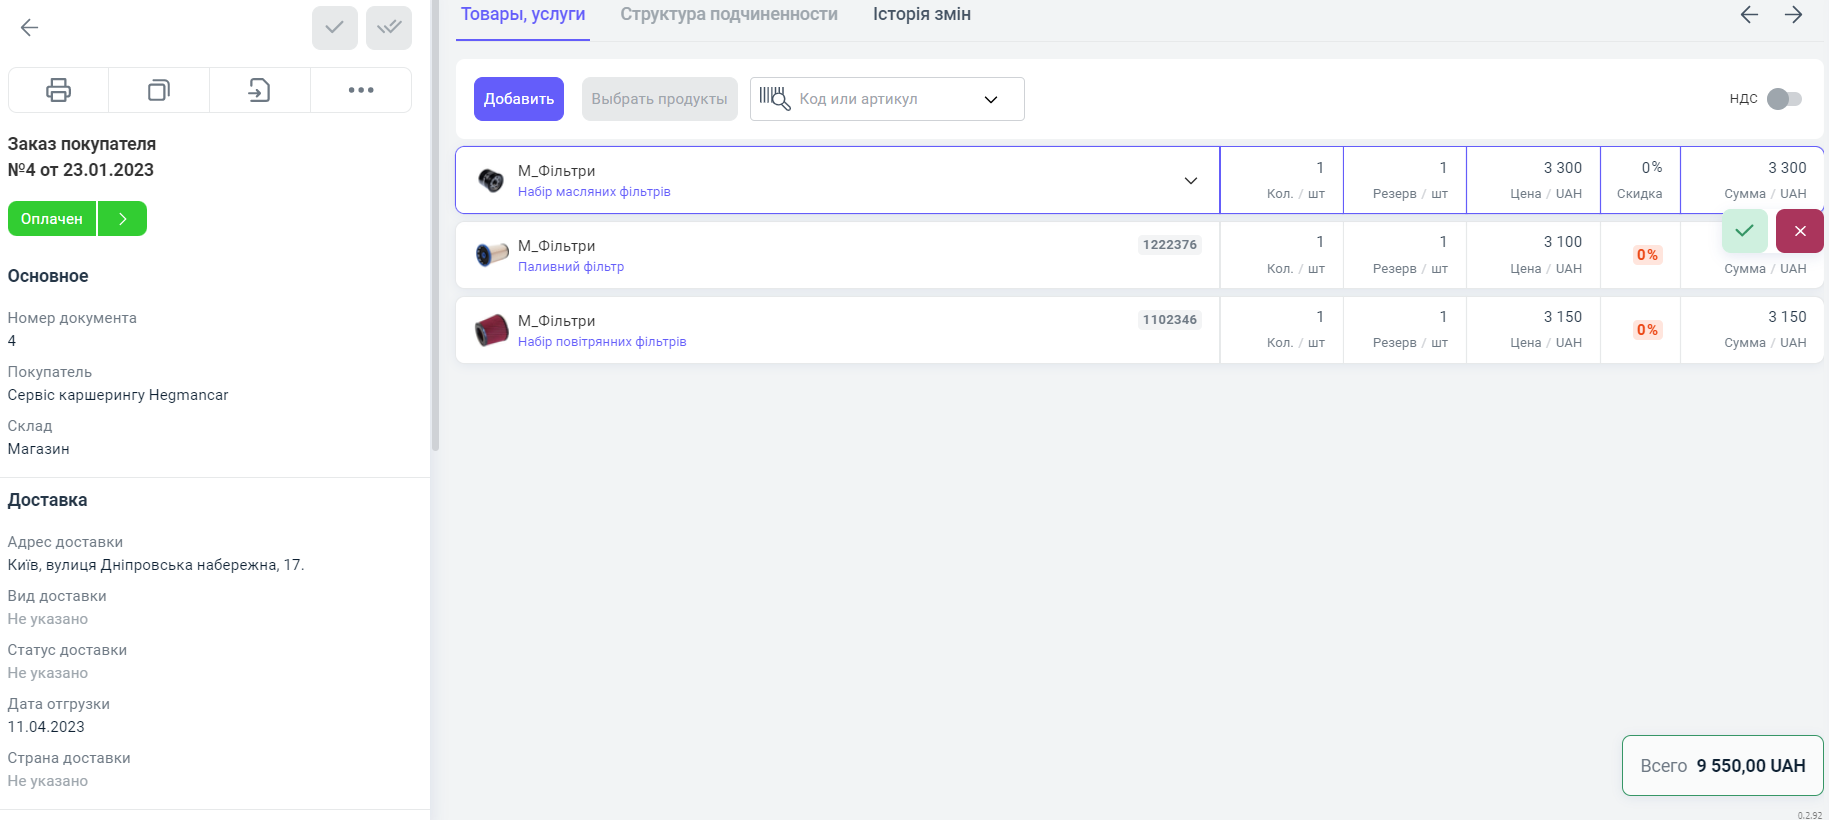
Task: Go to previous document with top-right left arrow
Action: [1749, 15]
